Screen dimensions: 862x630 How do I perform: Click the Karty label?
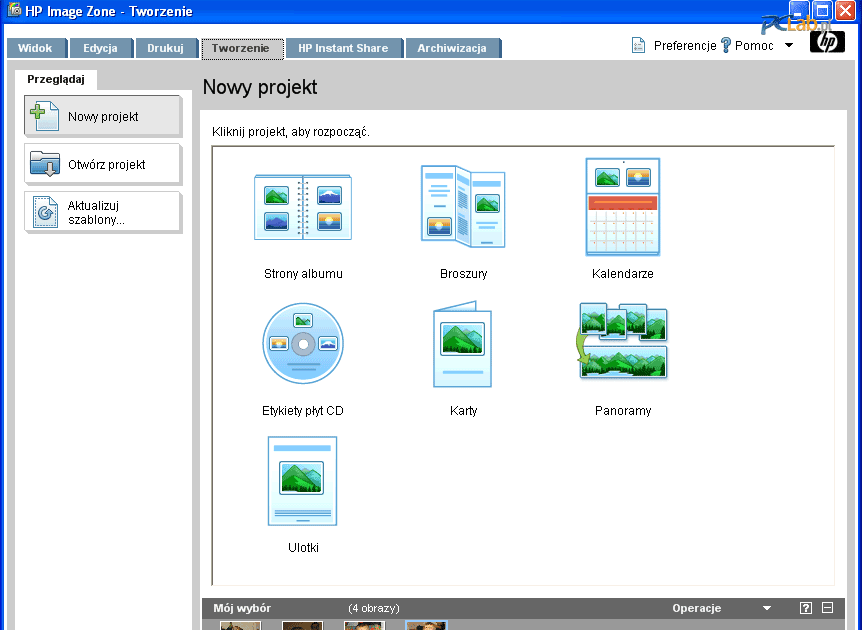(463, 411)
